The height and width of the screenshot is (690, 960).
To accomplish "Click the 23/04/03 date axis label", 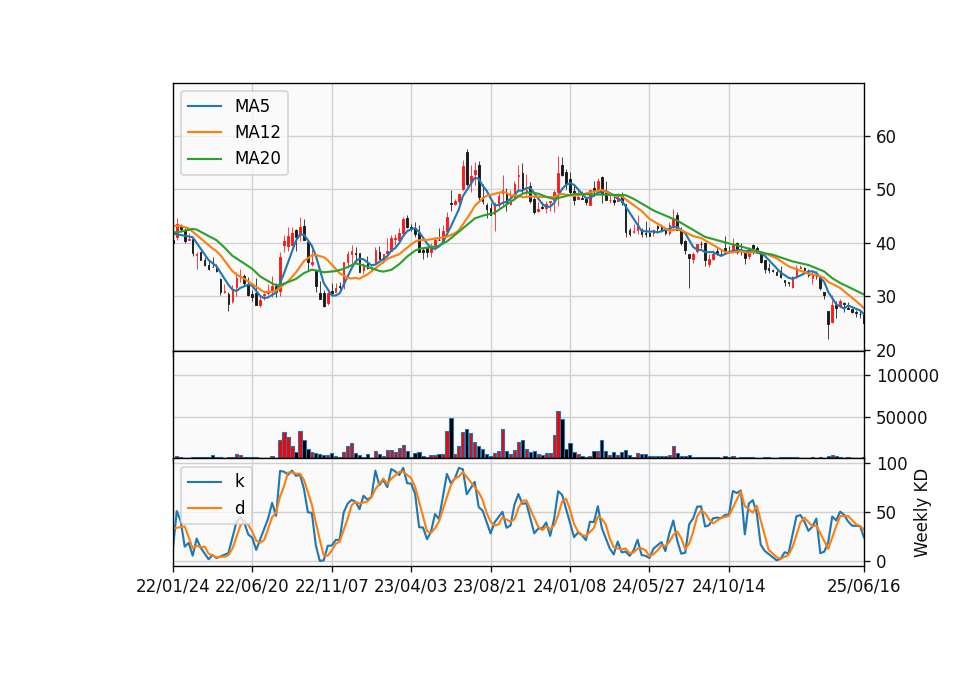I will [411, 586].
